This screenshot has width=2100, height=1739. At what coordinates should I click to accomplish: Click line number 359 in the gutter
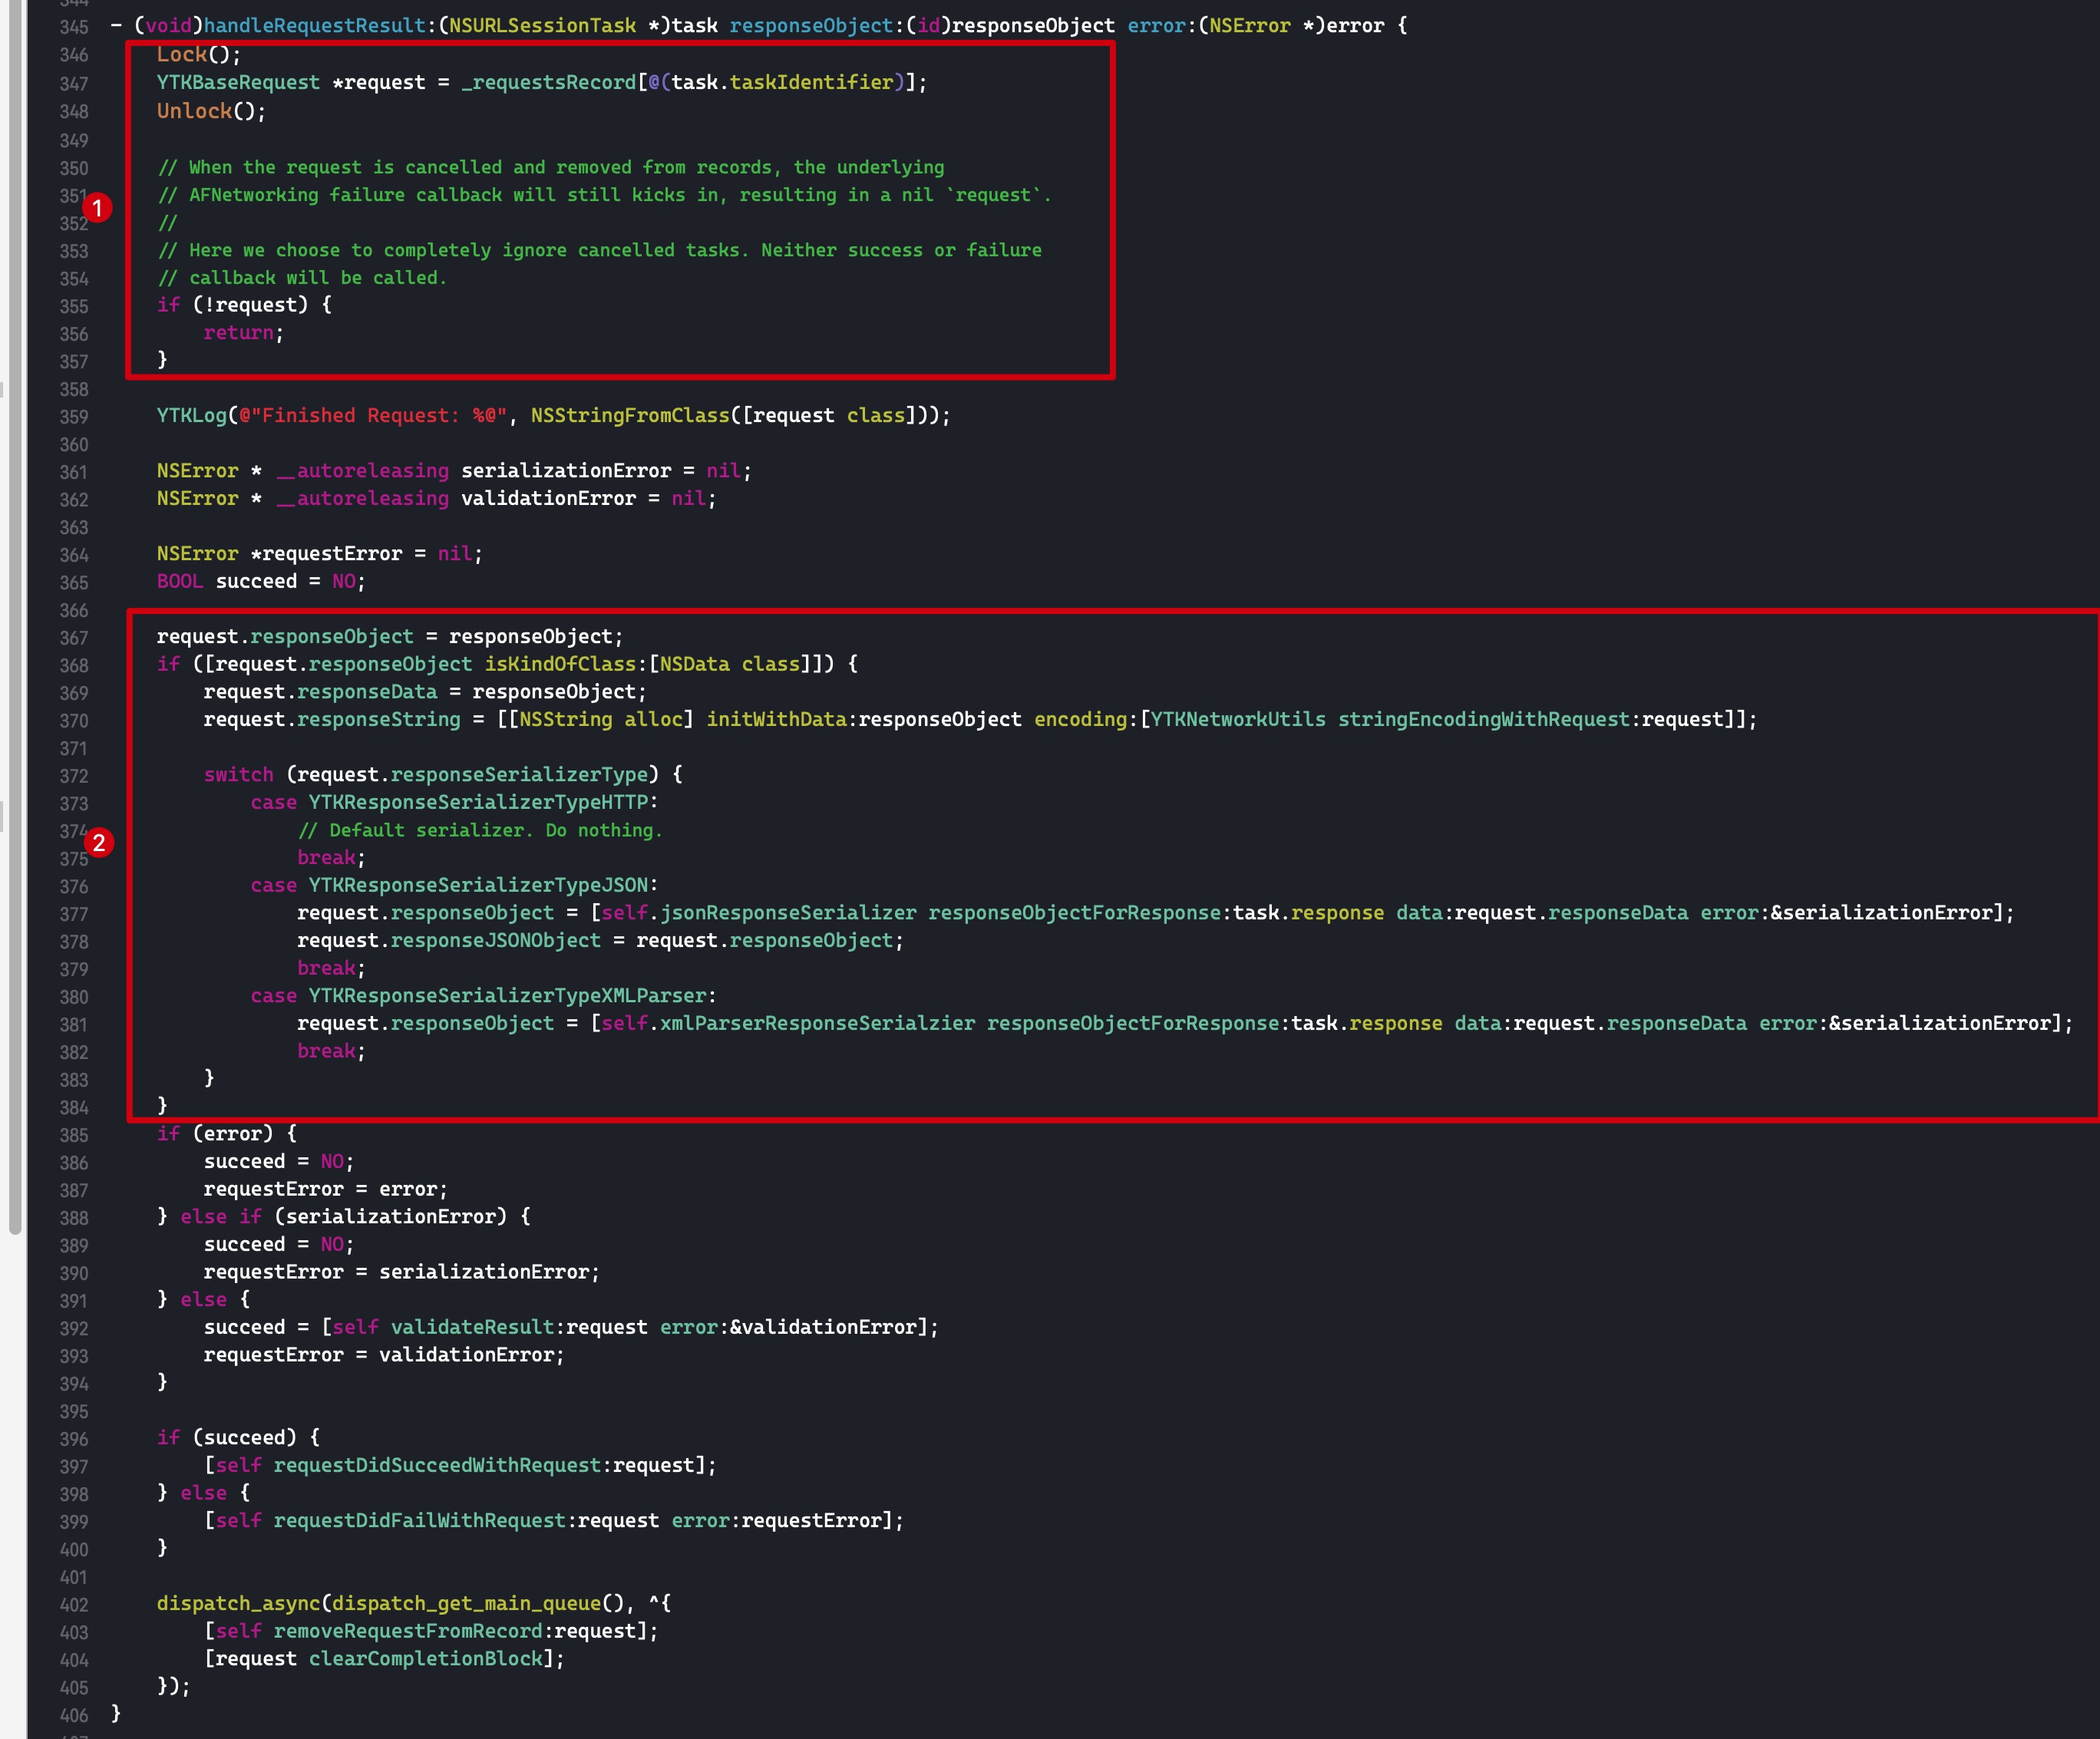tap(74, 417)
